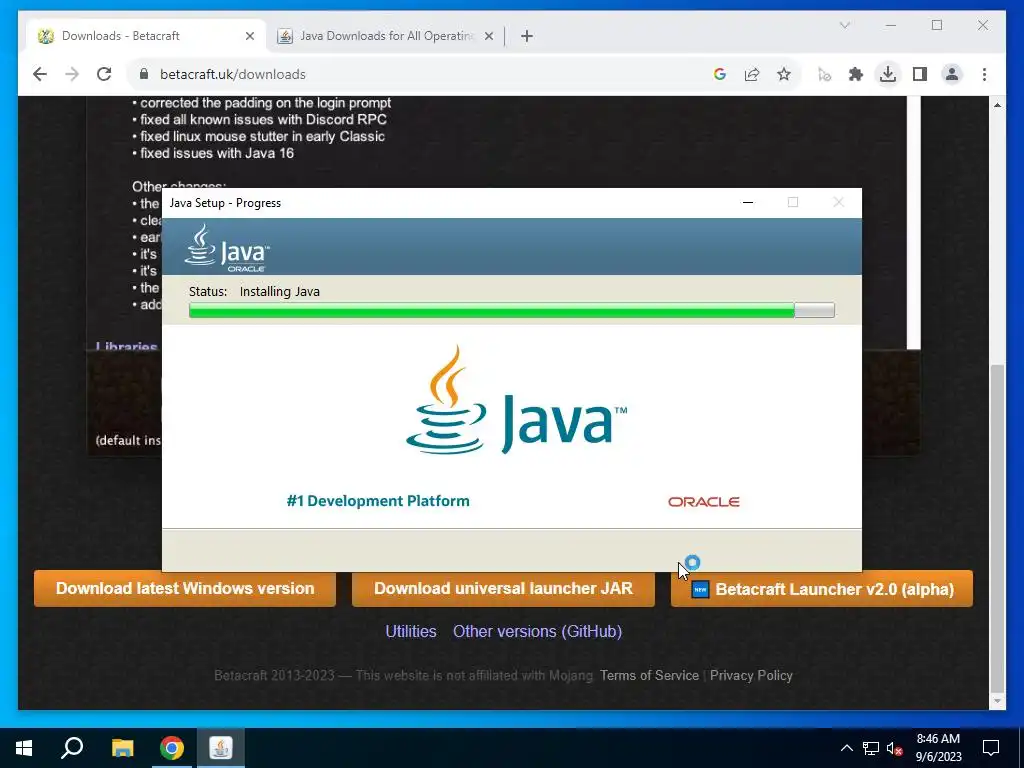The width and height of the screenshot is (1024, 768).
Task: Click Download universal launcher JAR button
Action: click(504, 588)
